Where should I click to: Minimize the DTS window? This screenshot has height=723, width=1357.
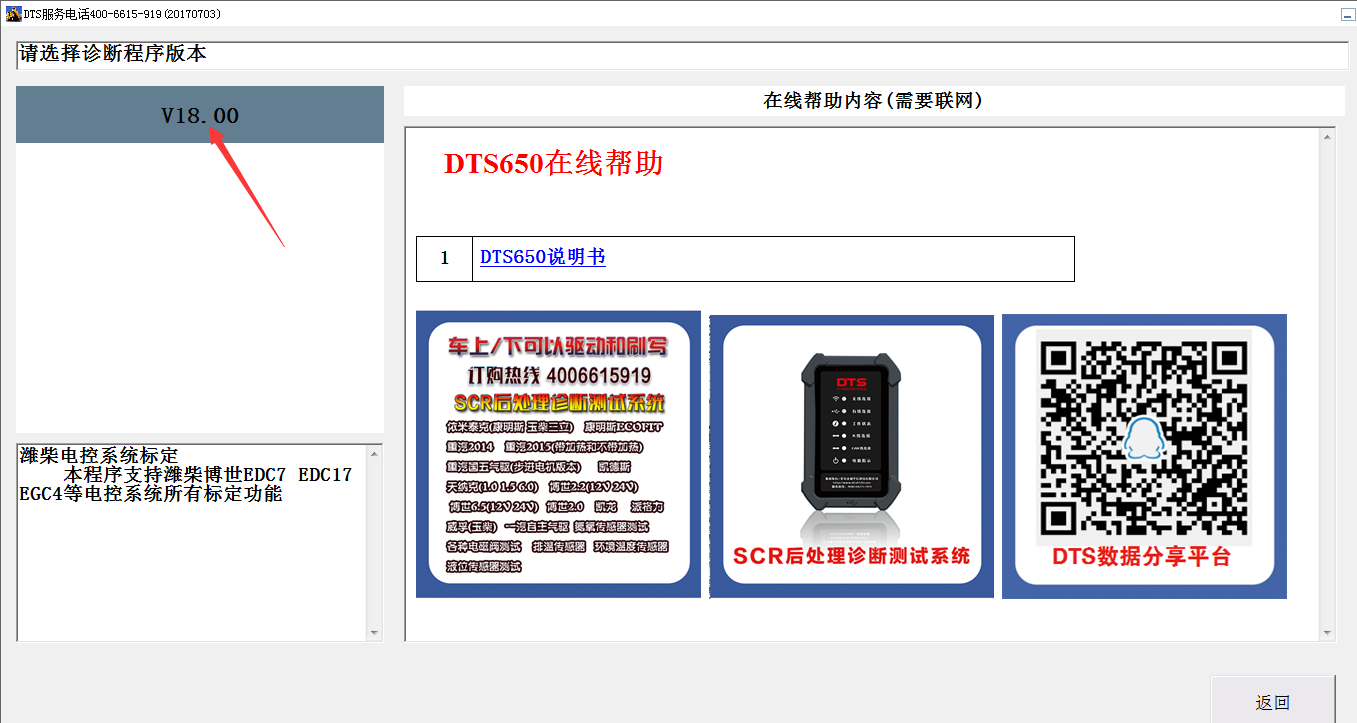point(1346,14)
